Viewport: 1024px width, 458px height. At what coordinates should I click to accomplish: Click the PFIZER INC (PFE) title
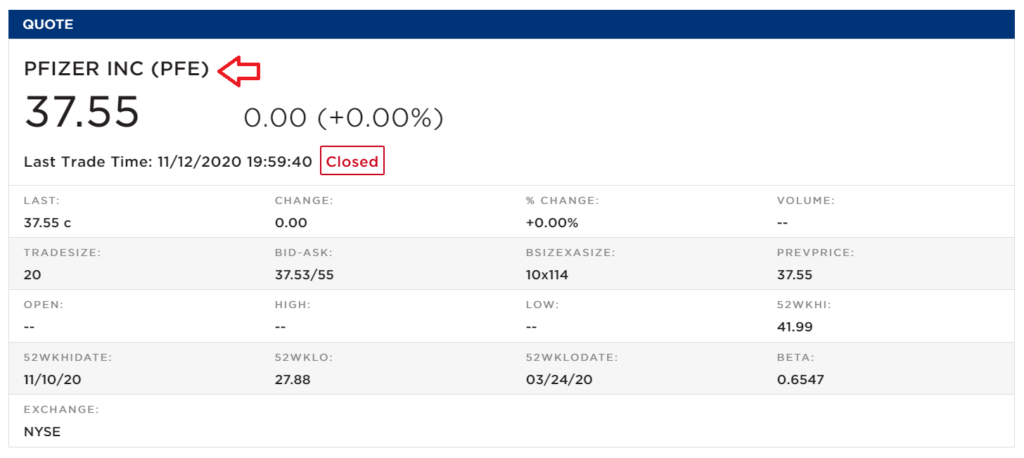pos(116,70)
